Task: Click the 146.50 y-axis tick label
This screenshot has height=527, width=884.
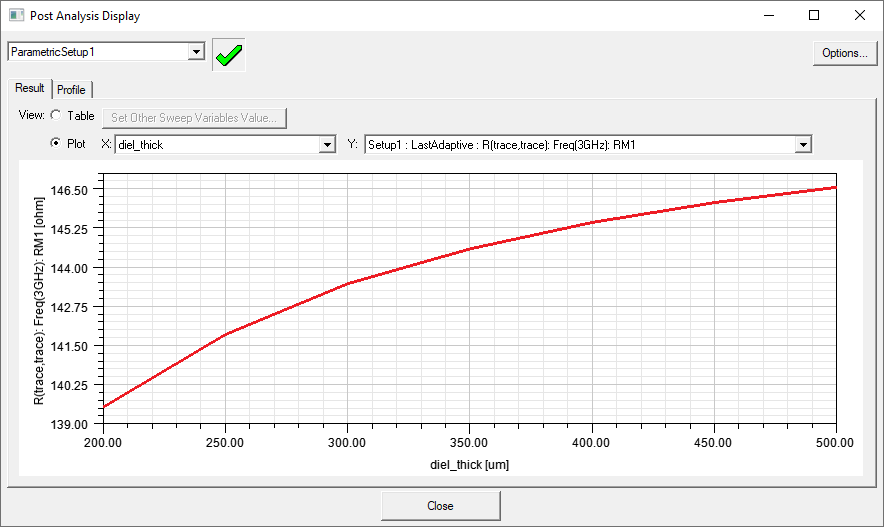Action: click(x=70, y=189)
